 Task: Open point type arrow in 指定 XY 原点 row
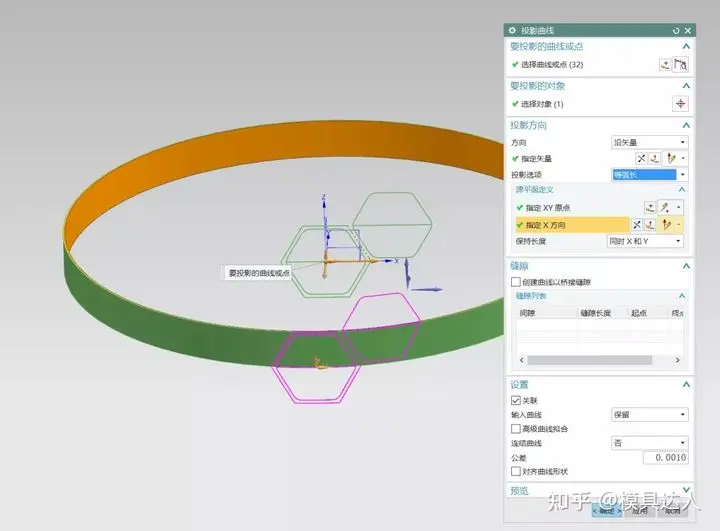(x=678, y=208)
